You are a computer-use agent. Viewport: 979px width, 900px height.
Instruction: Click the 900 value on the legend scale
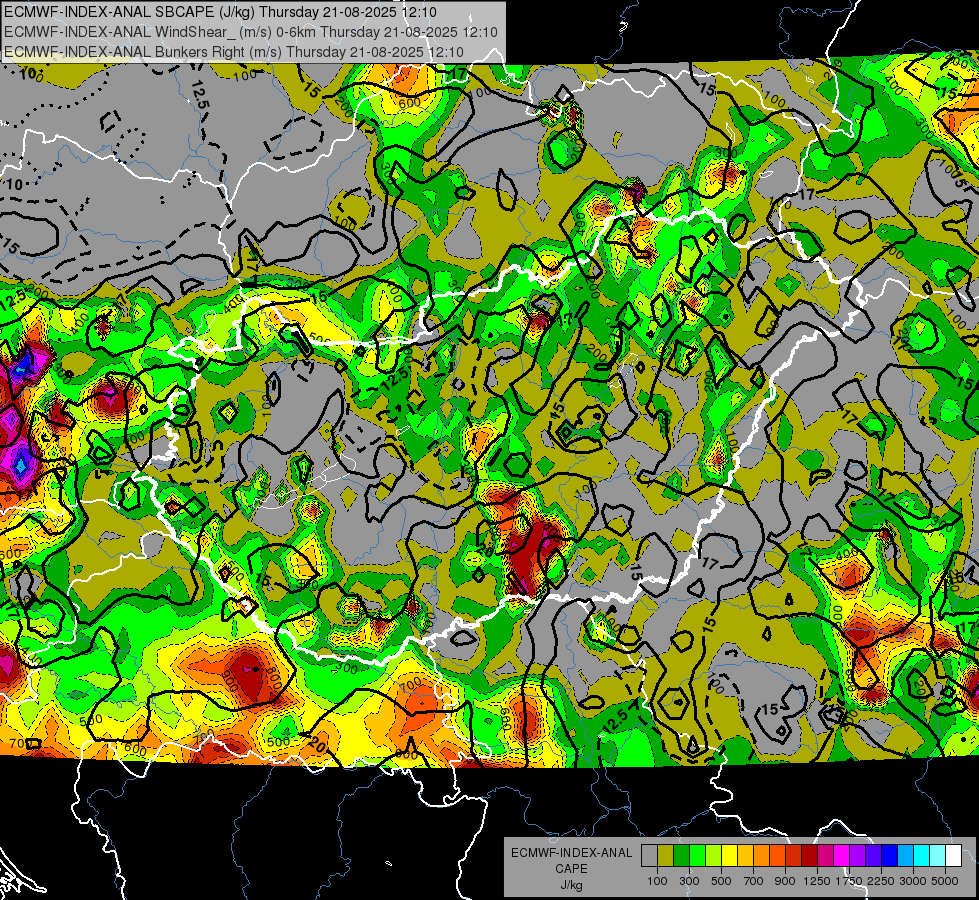[785, 881]
